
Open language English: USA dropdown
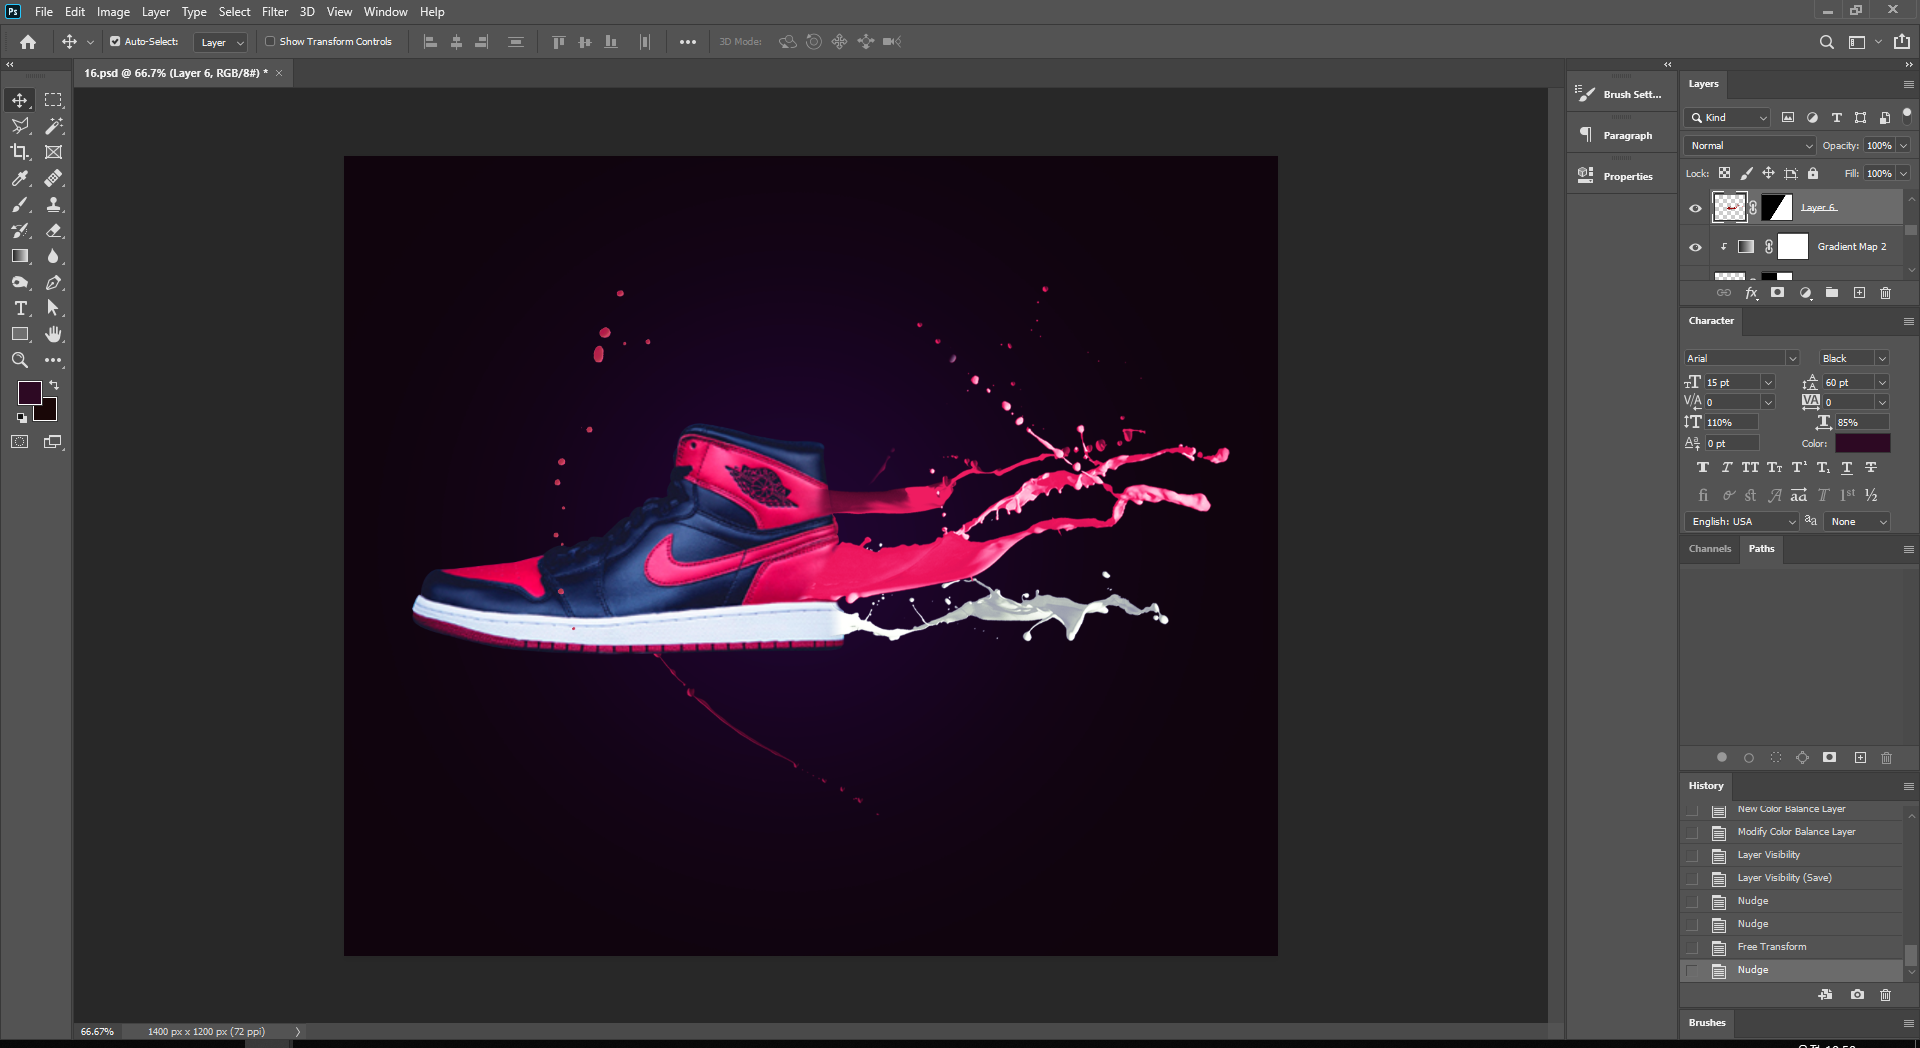tap(1741, 522)
